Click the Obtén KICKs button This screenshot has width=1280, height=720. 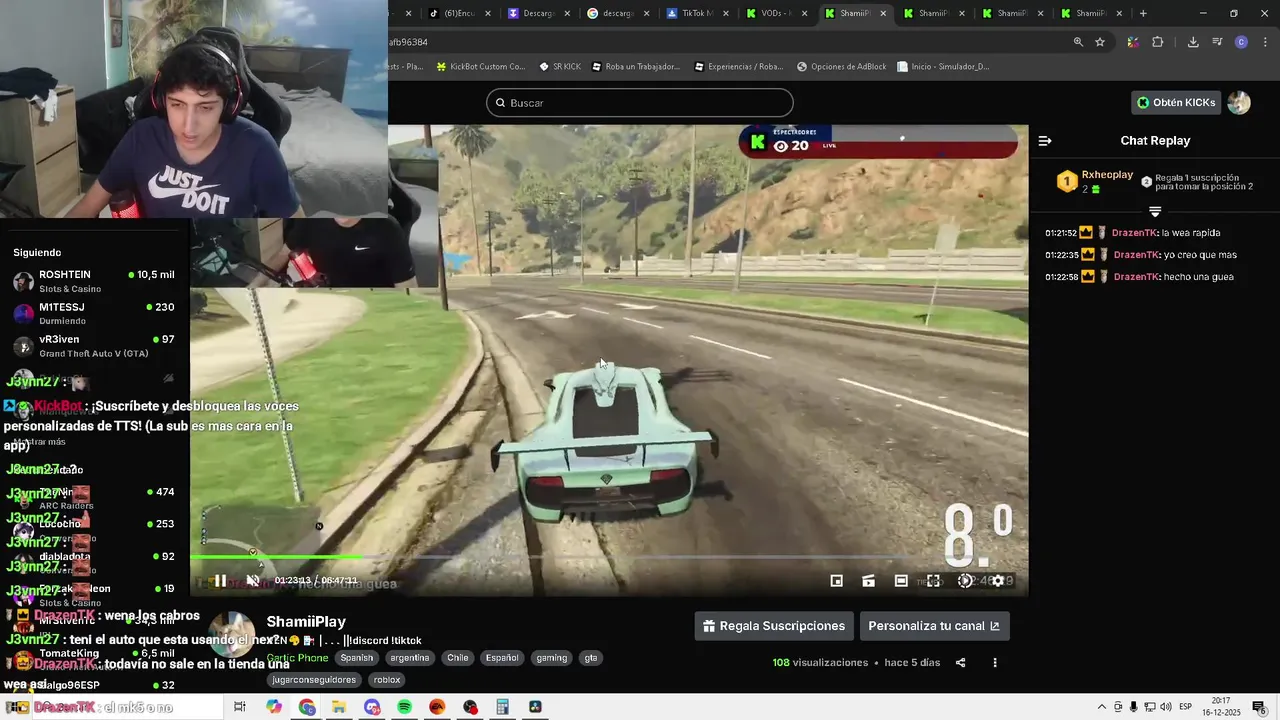coord(1176,102)
